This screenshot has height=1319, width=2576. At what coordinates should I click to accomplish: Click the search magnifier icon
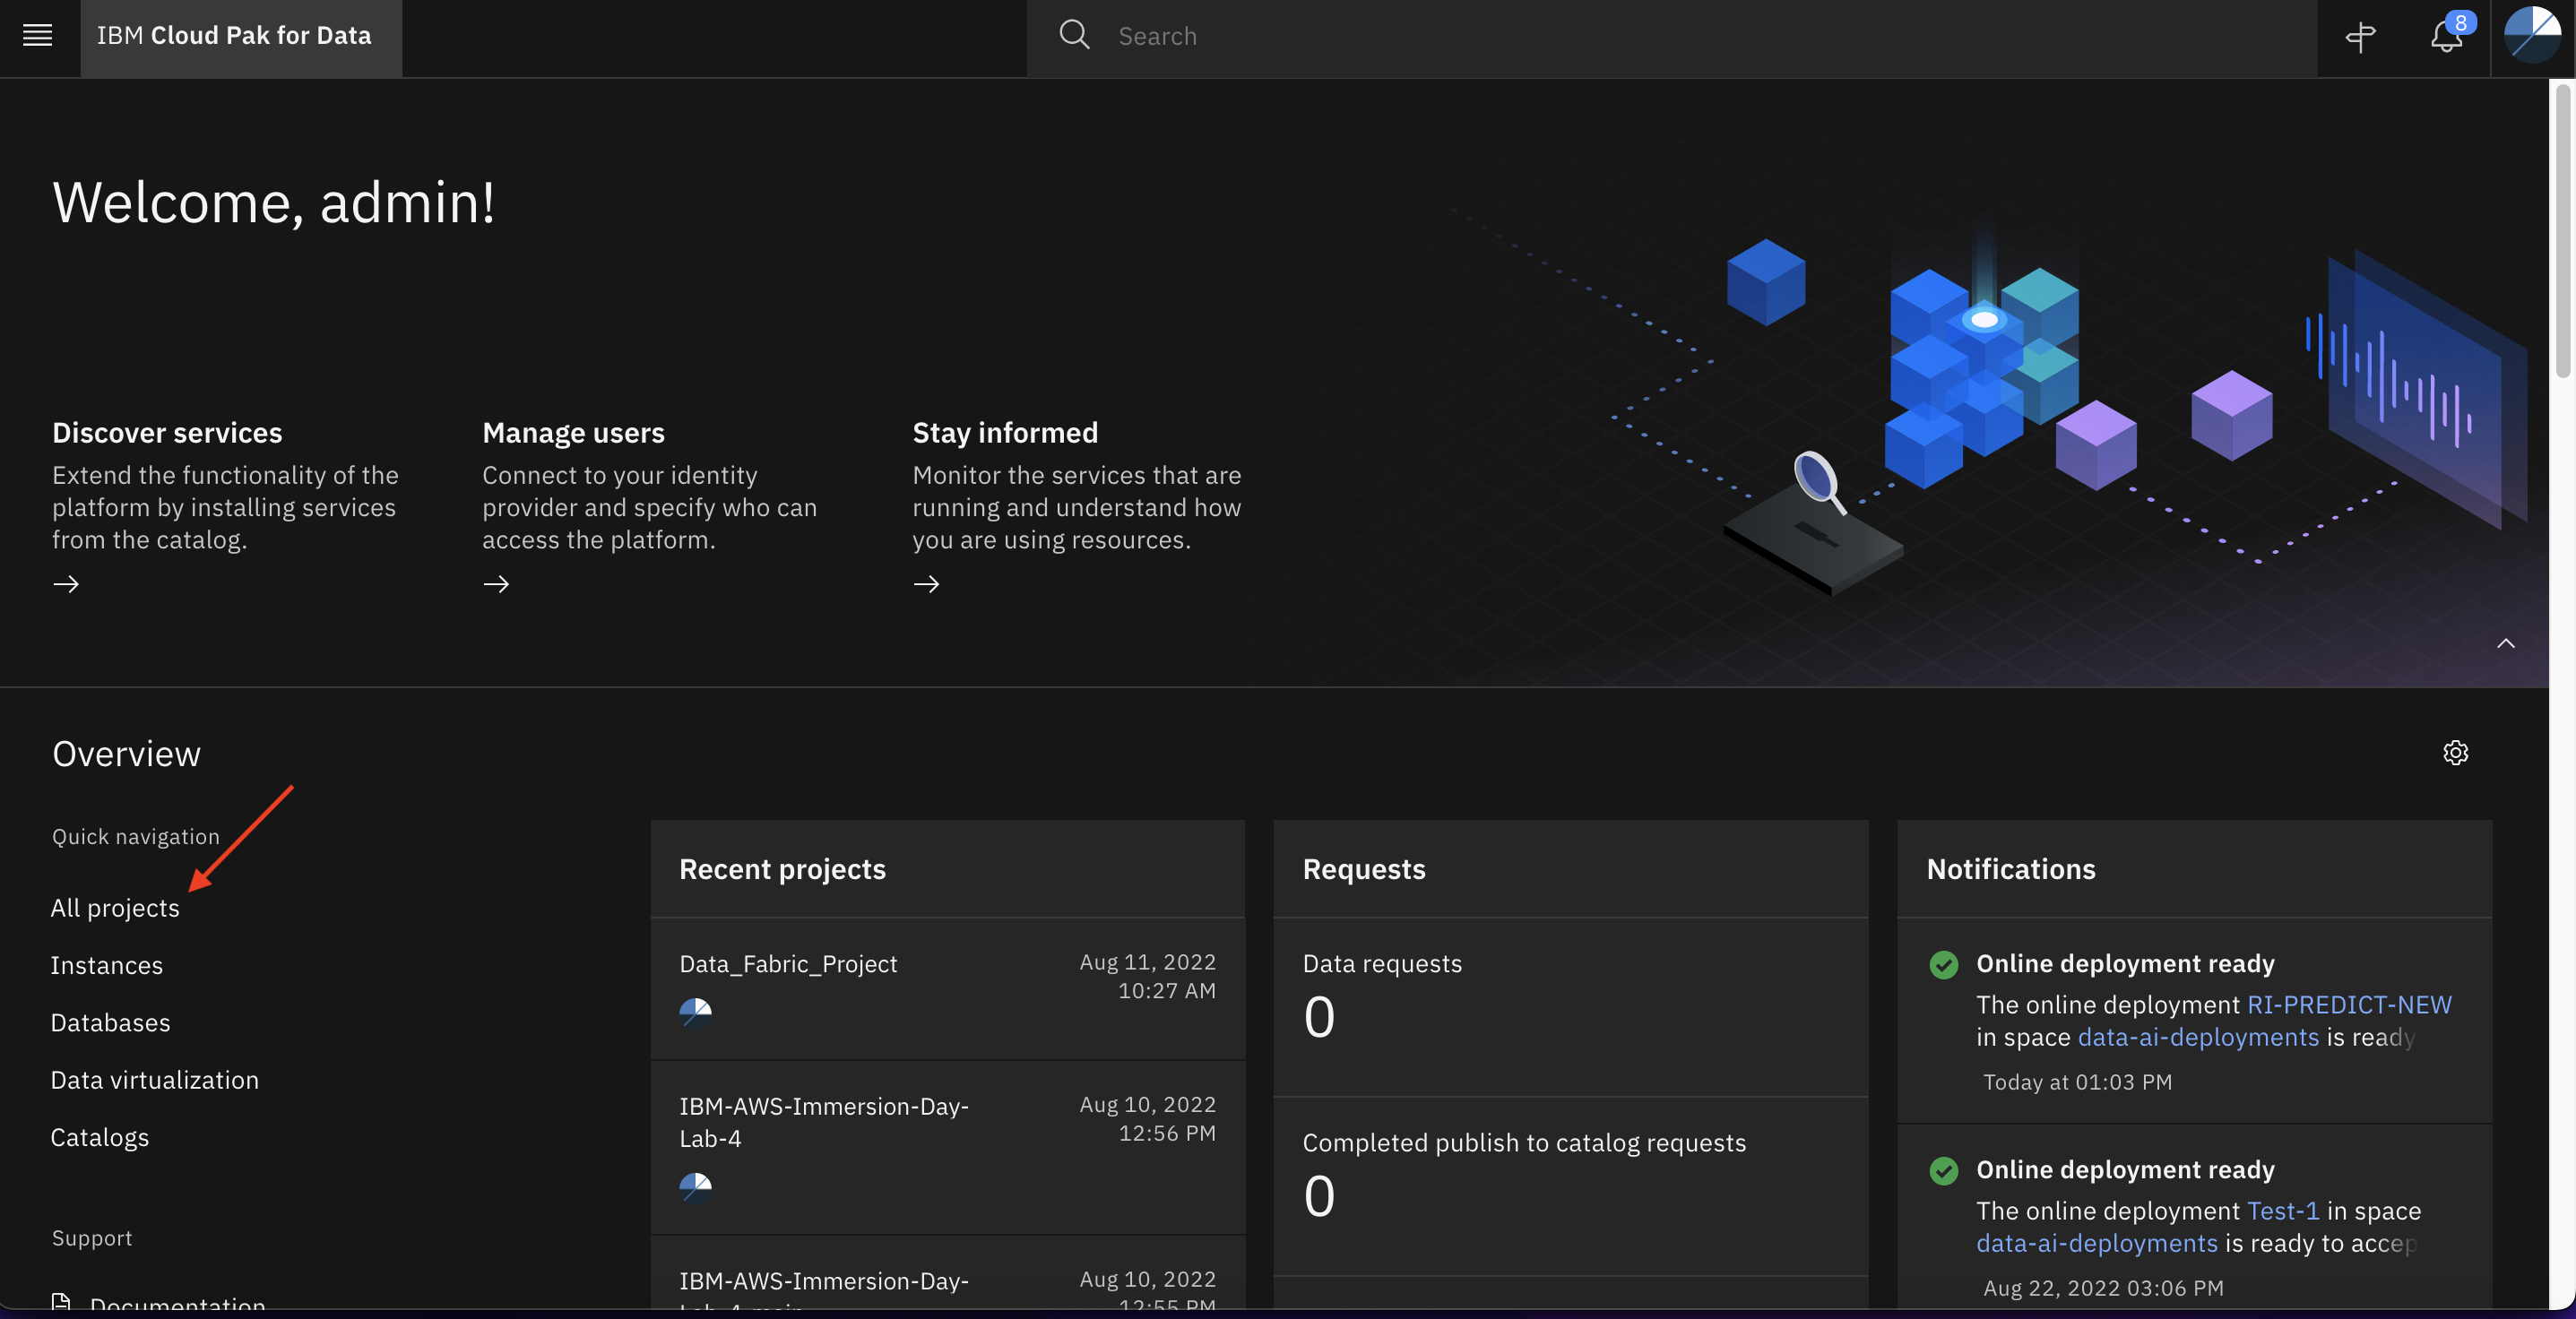[x=1074, y=35]
